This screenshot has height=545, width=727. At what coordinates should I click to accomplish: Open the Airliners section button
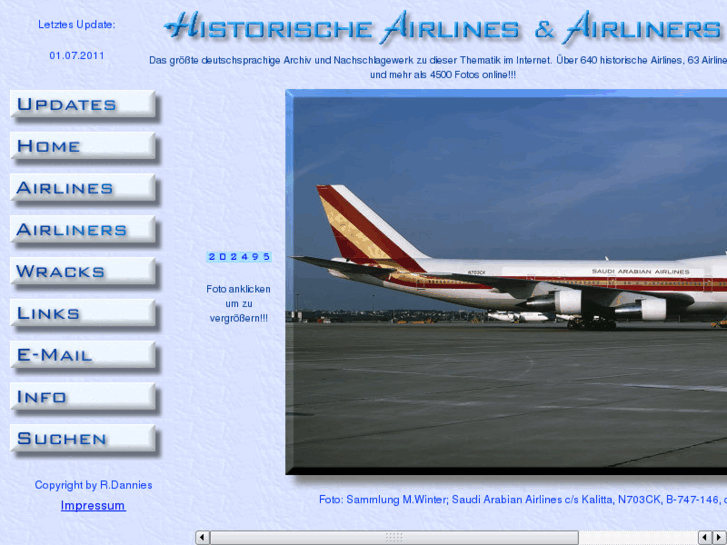tap(84, 230)
